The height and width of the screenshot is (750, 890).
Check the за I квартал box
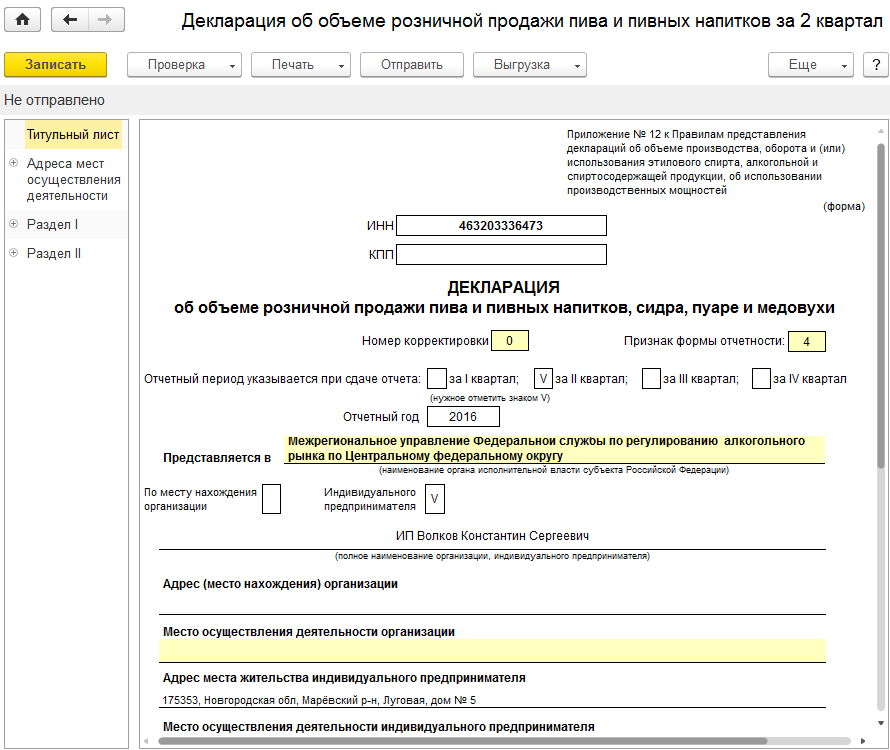(x=436, y=379)
